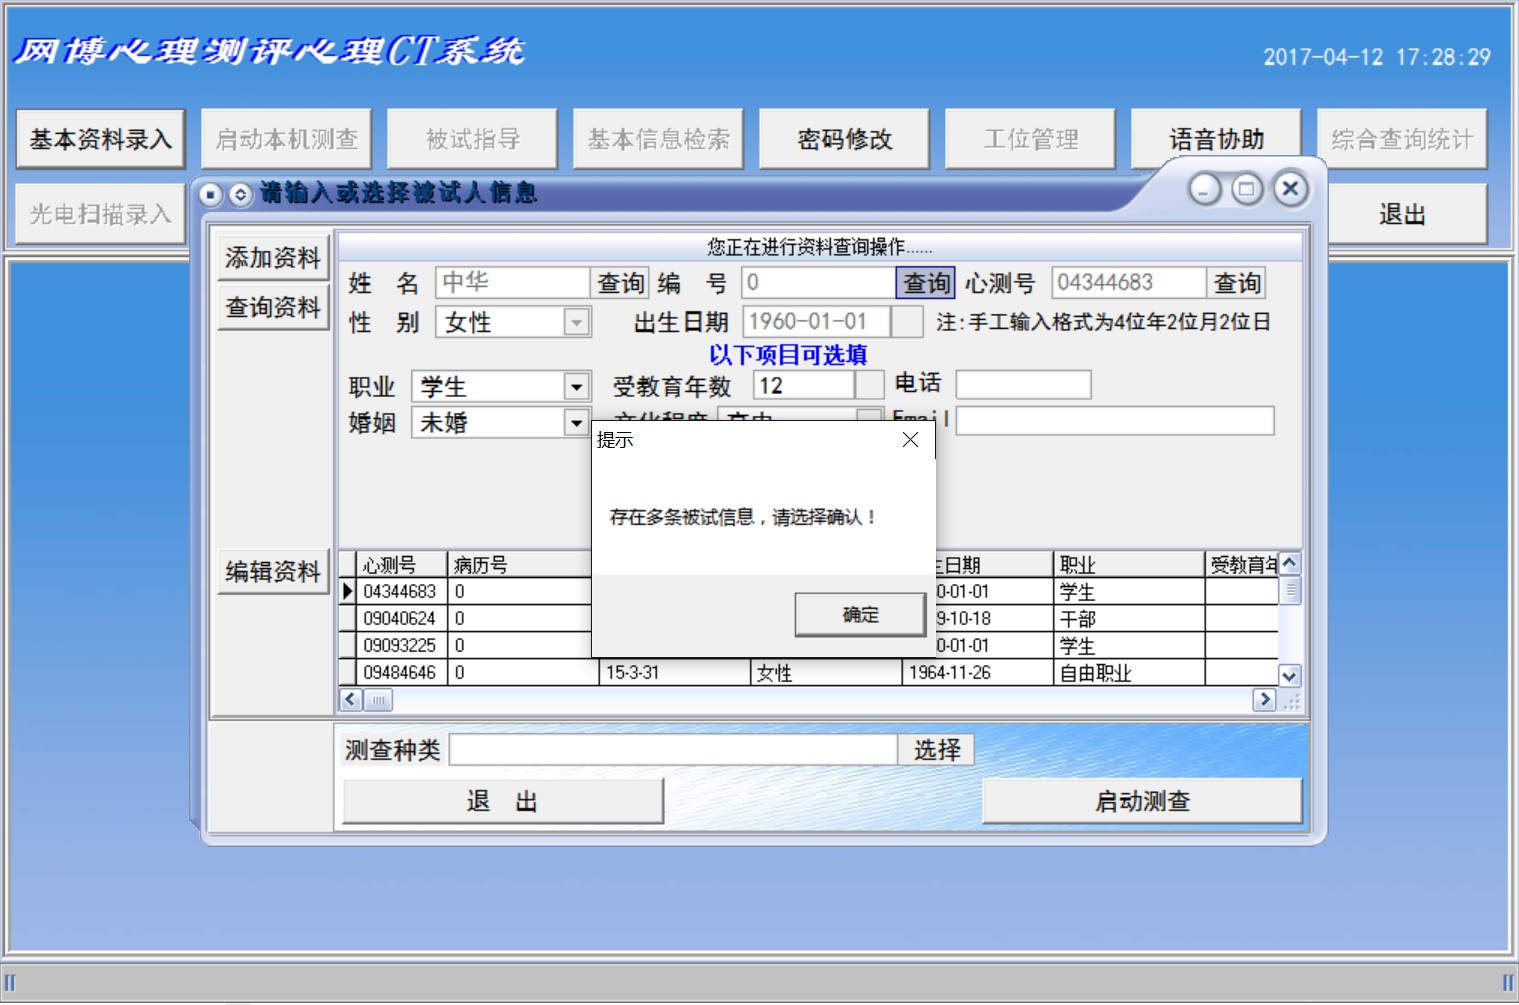Click the 电话 input field

[x=1023, y=385]
